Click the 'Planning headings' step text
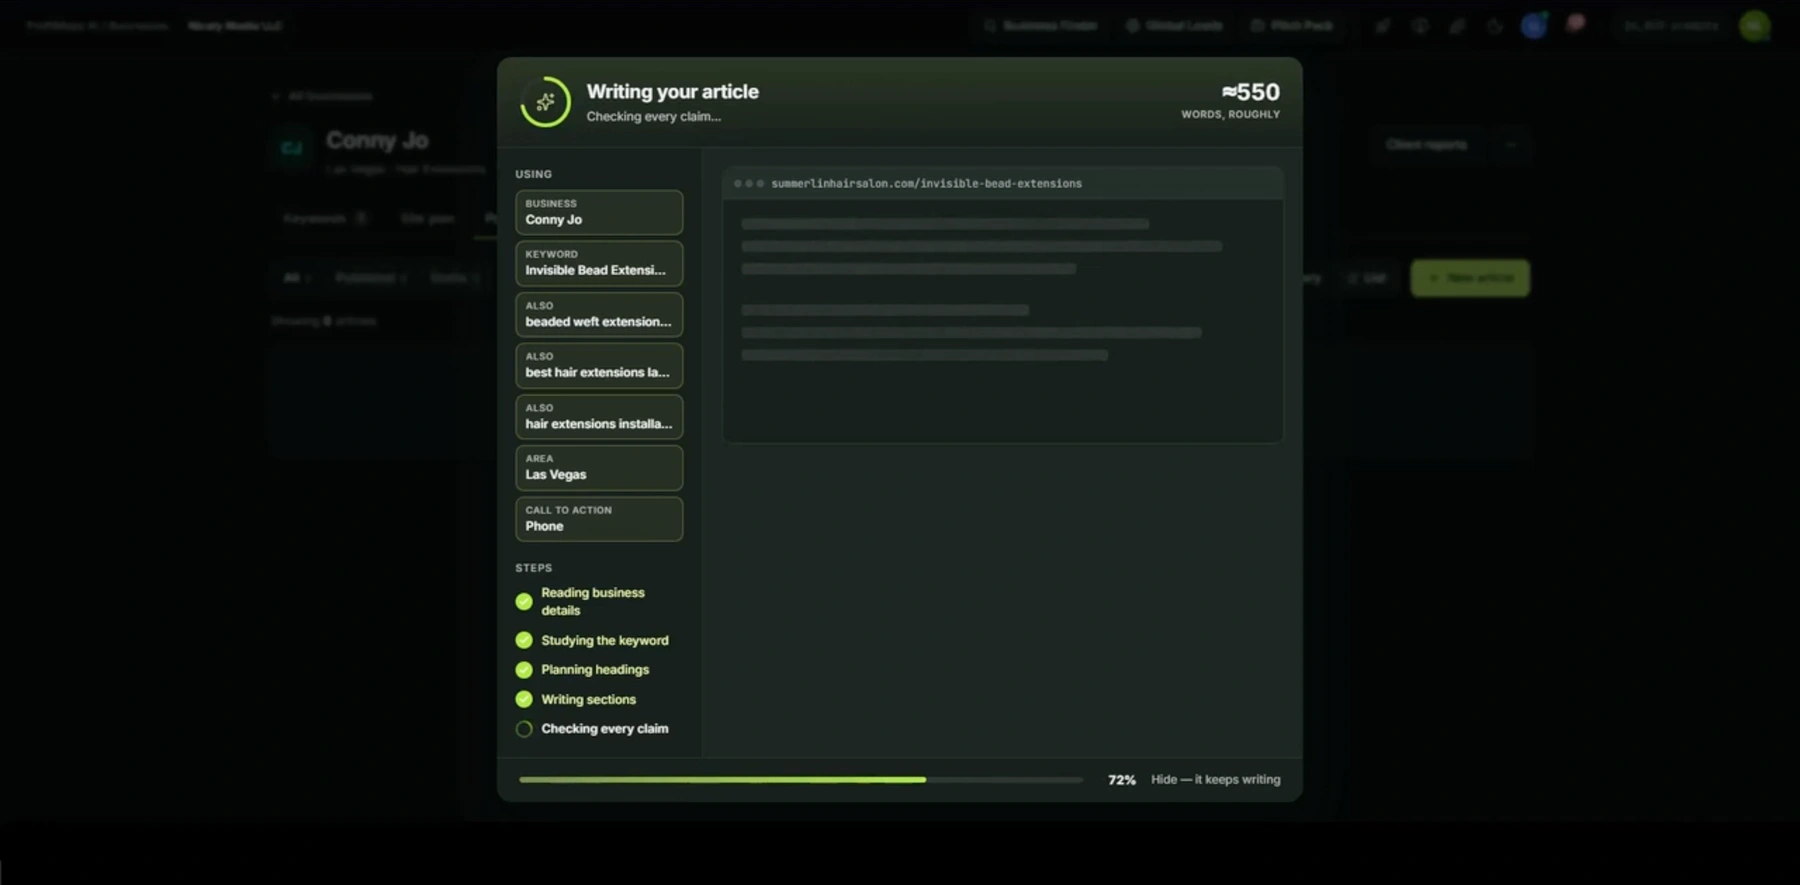Screen dimensions: 1800x885 click(595, 670)
